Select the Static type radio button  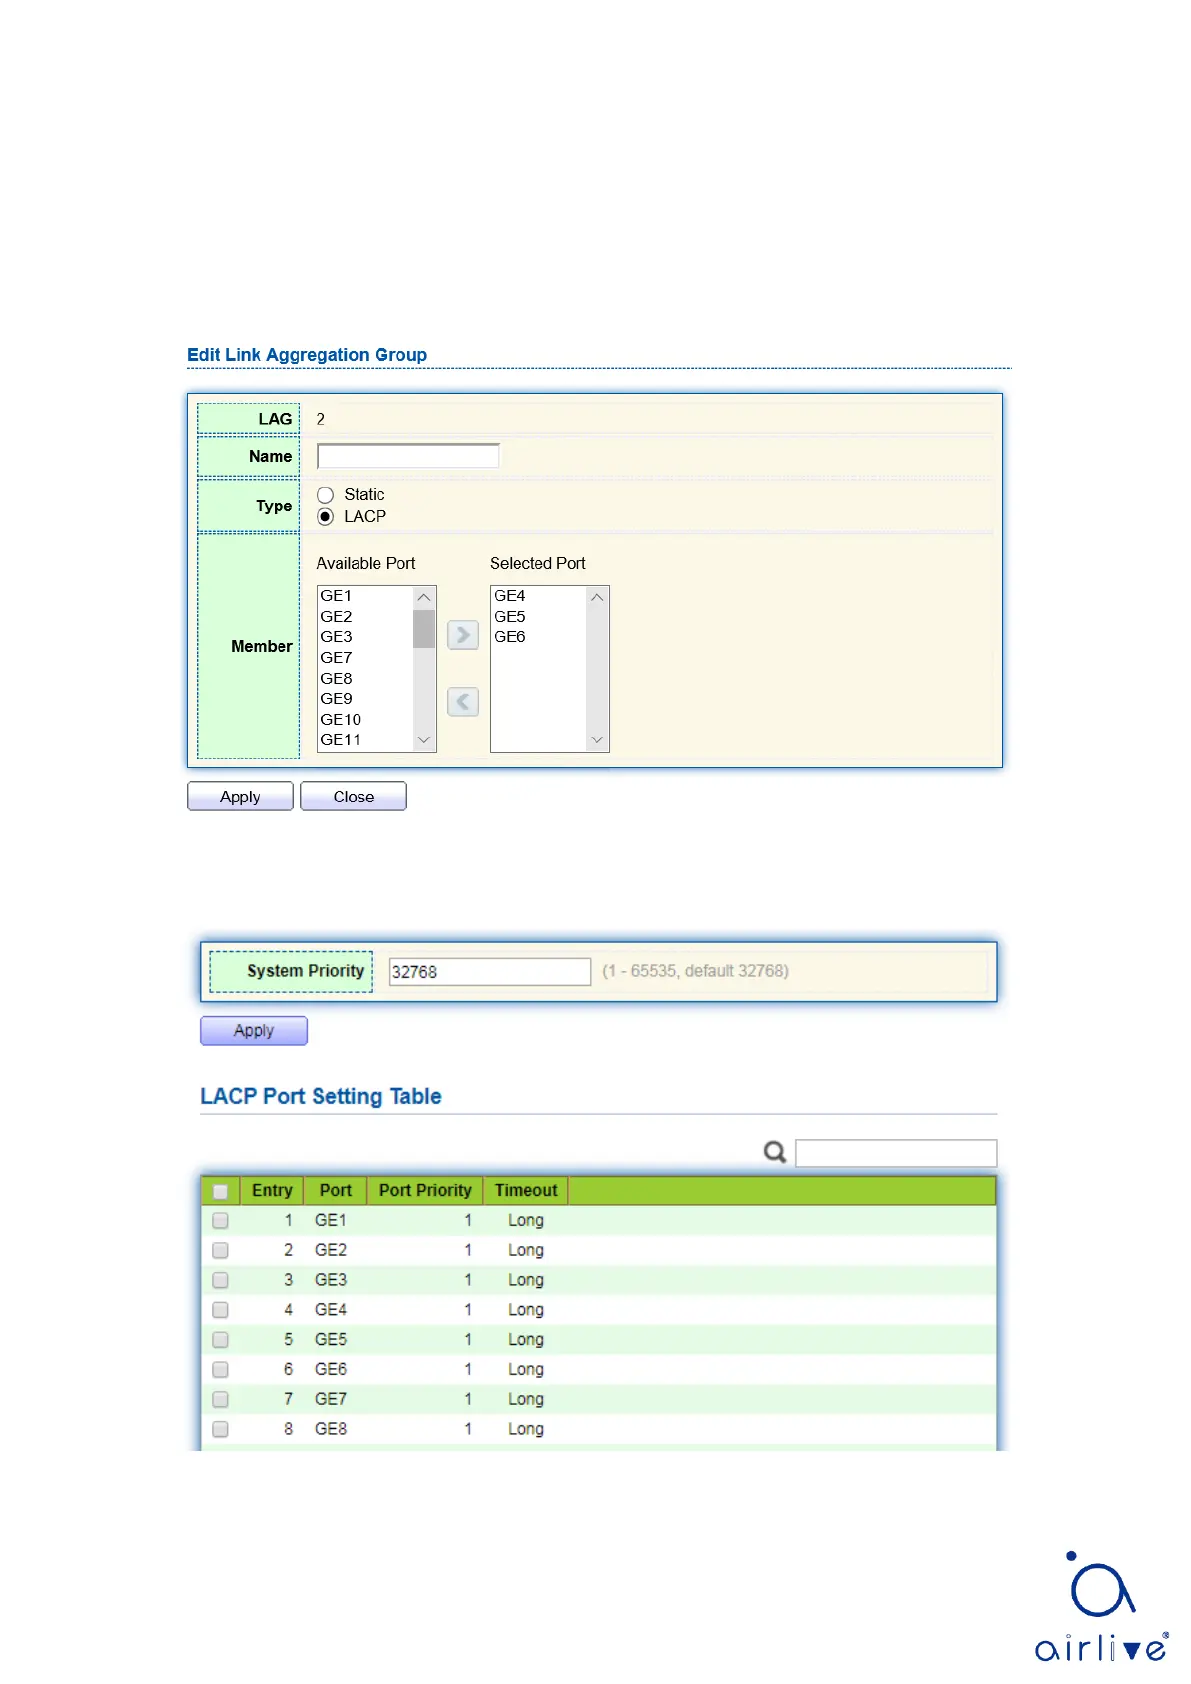tap(325, 495)
